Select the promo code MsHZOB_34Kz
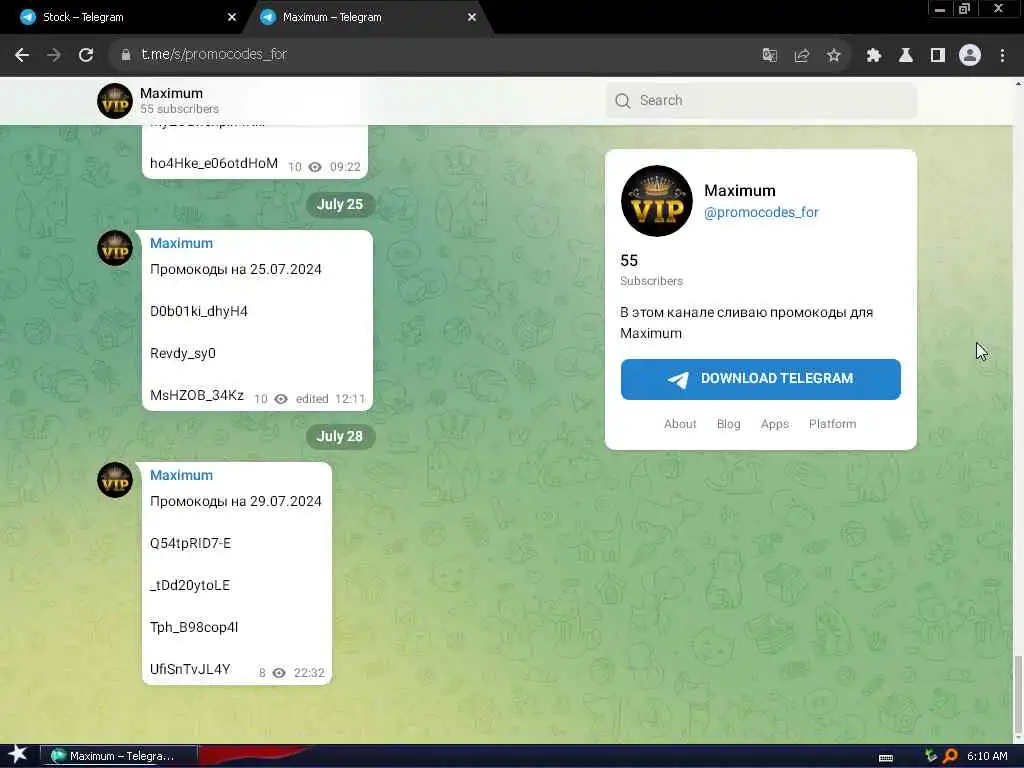1024x768 pixels. click(x=197, y=395)
